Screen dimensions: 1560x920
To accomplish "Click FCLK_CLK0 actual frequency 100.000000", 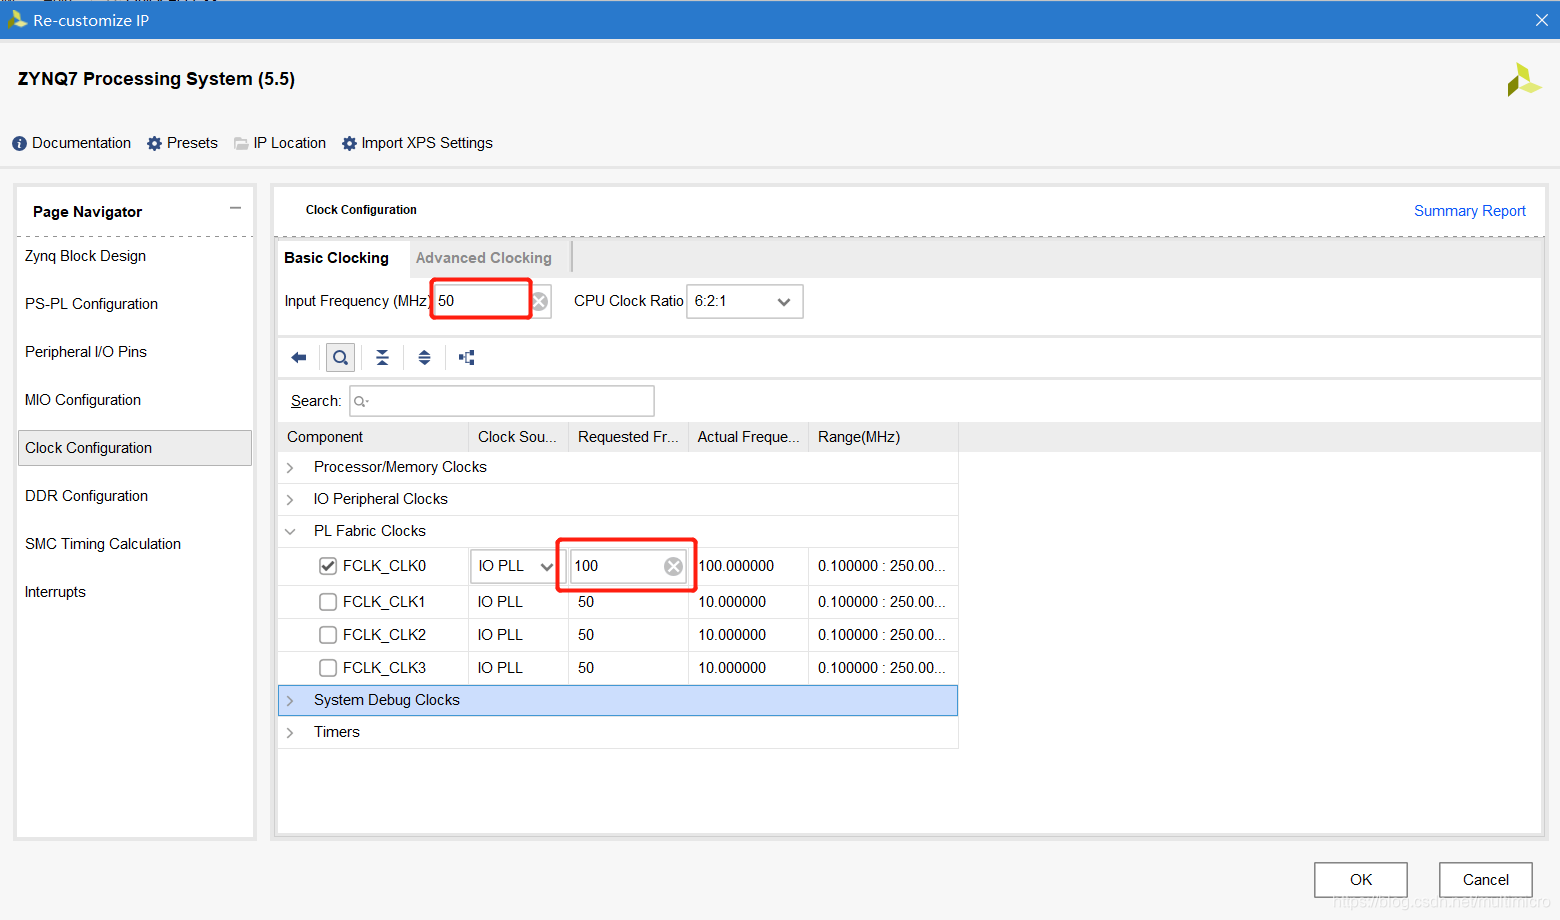I will pos(736,566).
